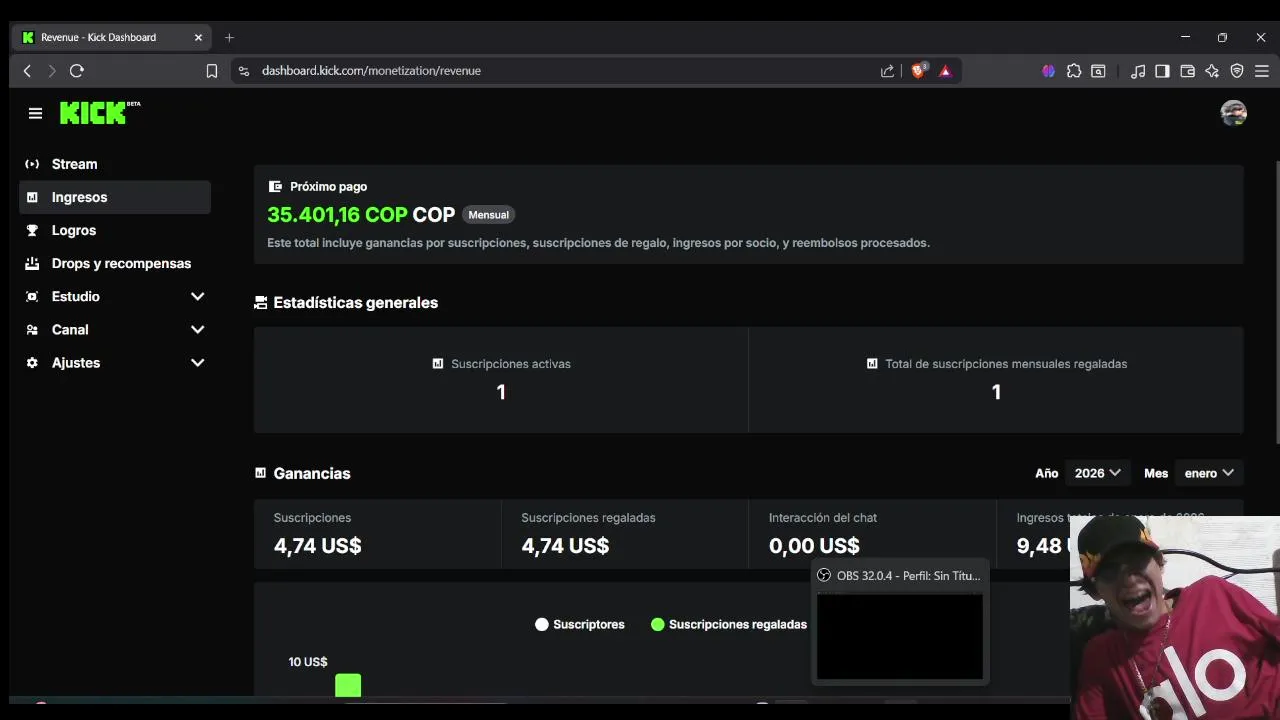
Task: Click the purple brain extension icon
Action: tap(1048, 71)
